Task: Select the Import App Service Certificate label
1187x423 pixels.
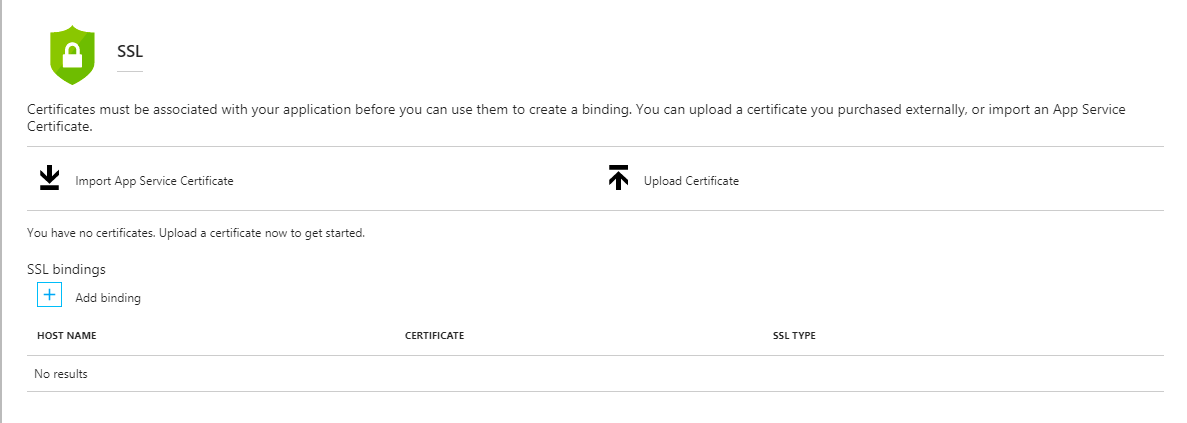Action: click(154, 181)
